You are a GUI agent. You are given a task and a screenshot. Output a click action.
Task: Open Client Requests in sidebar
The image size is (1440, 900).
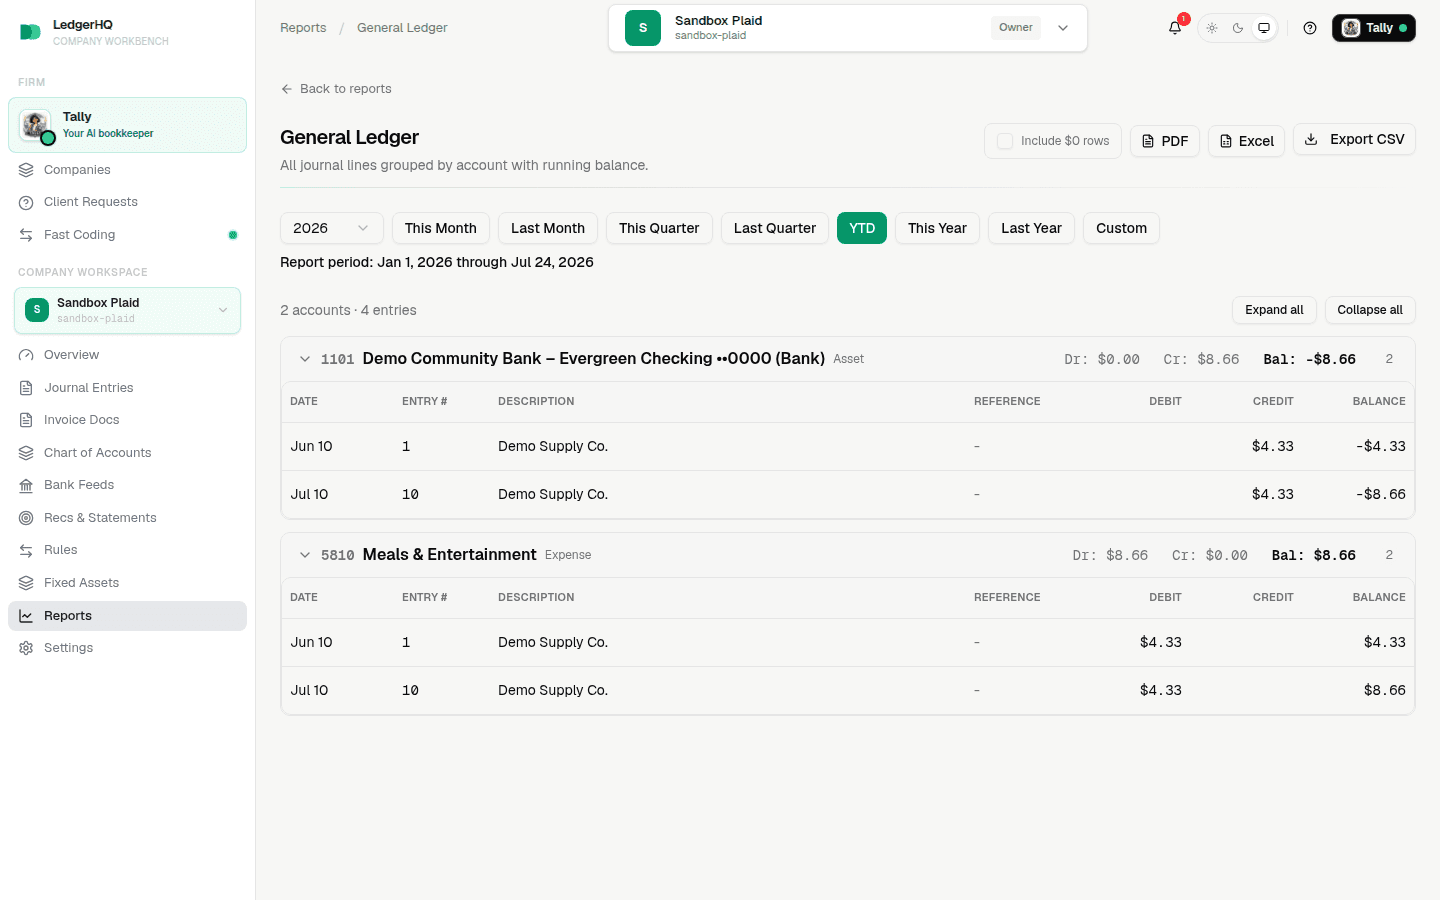point(127,202)
